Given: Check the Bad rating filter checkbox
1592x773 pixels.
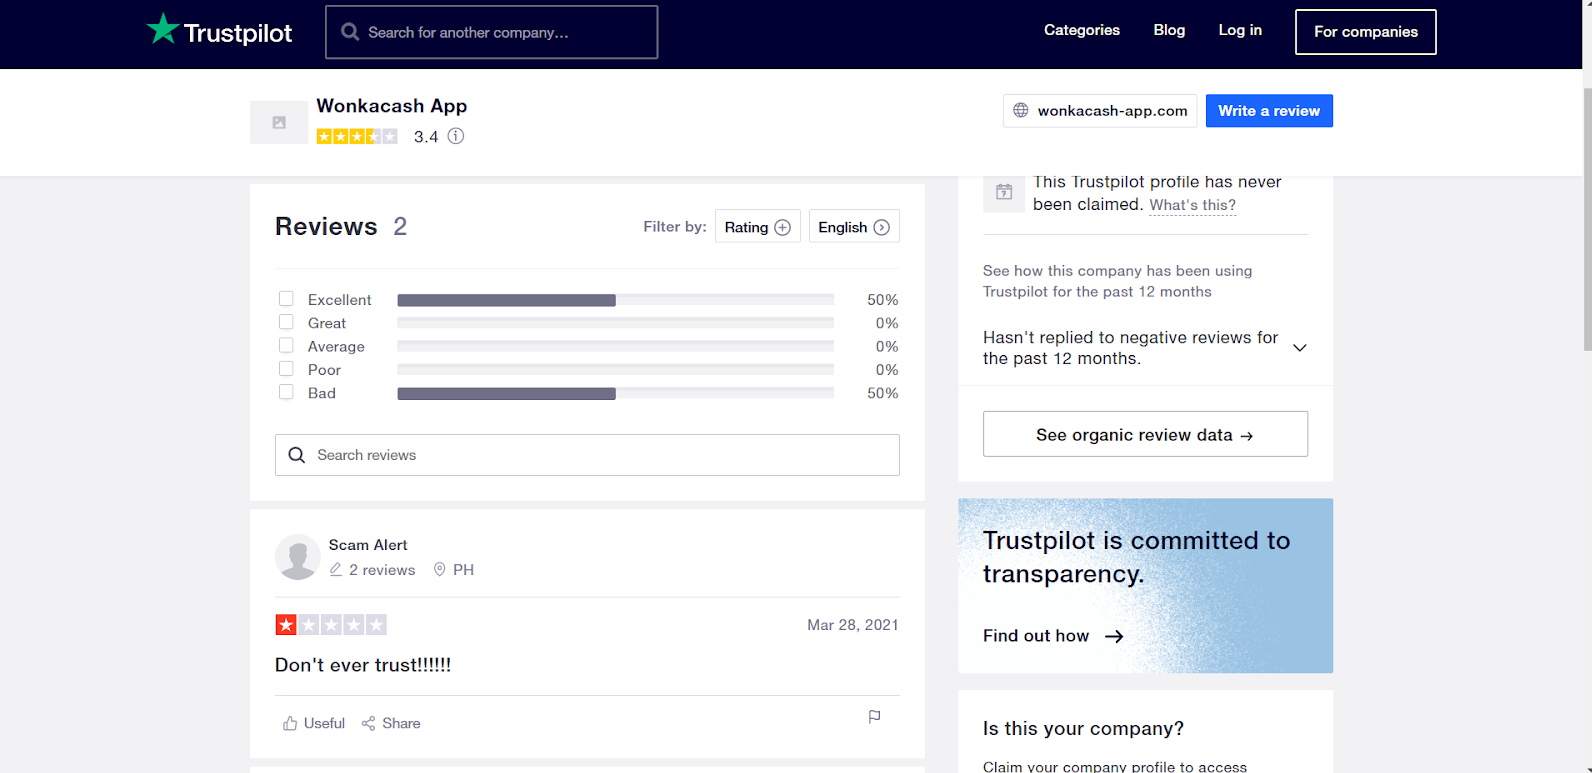Looking at the screenshot, I should [x=286, y=392].
